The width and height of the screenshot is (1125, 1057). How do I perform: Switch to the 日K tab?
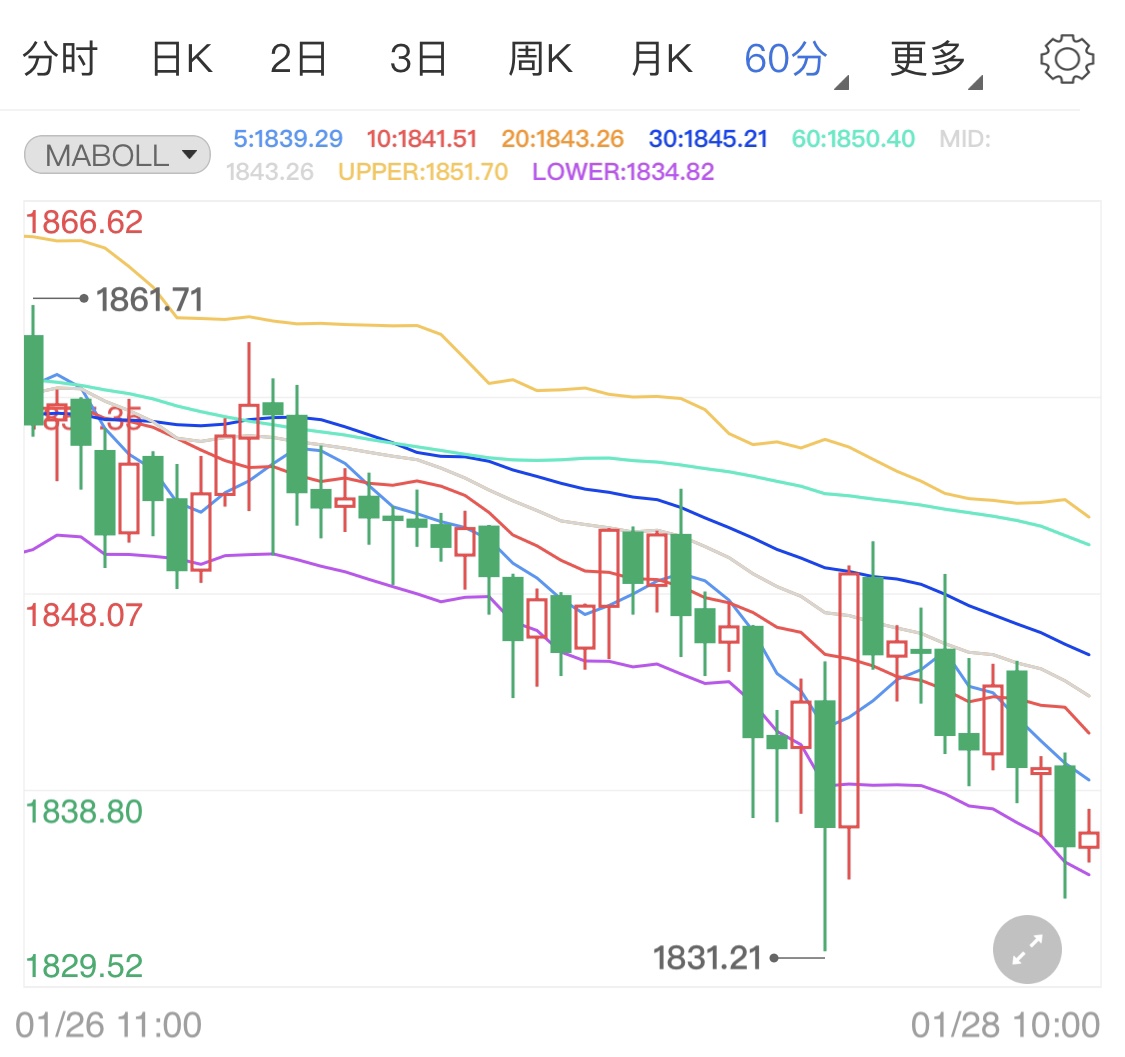[182, 59]
